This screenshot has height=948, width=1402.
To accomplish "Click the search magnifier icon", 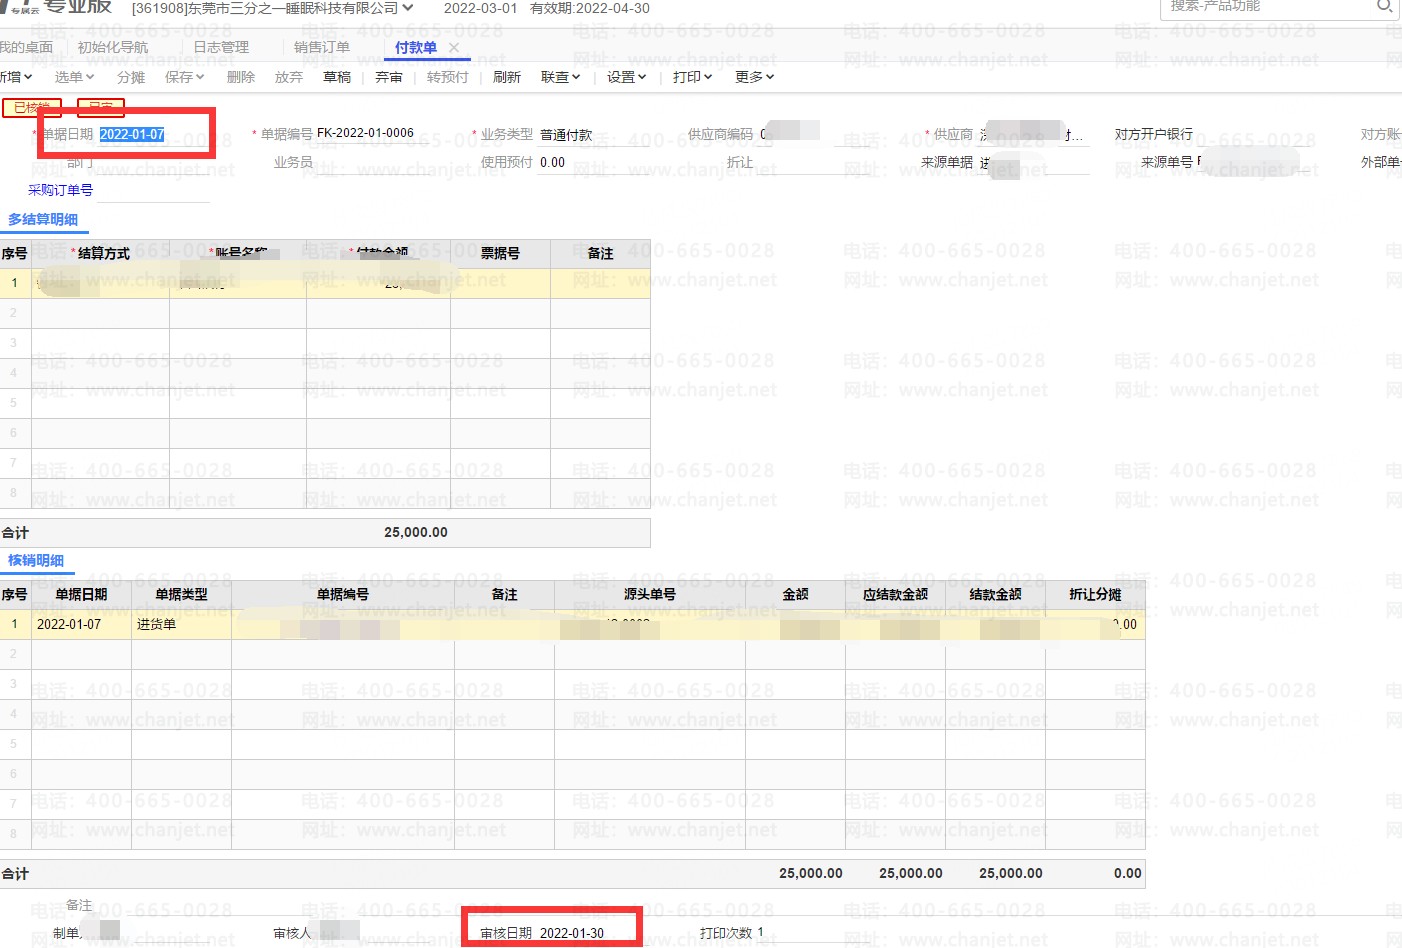I will pos(1384,6).
